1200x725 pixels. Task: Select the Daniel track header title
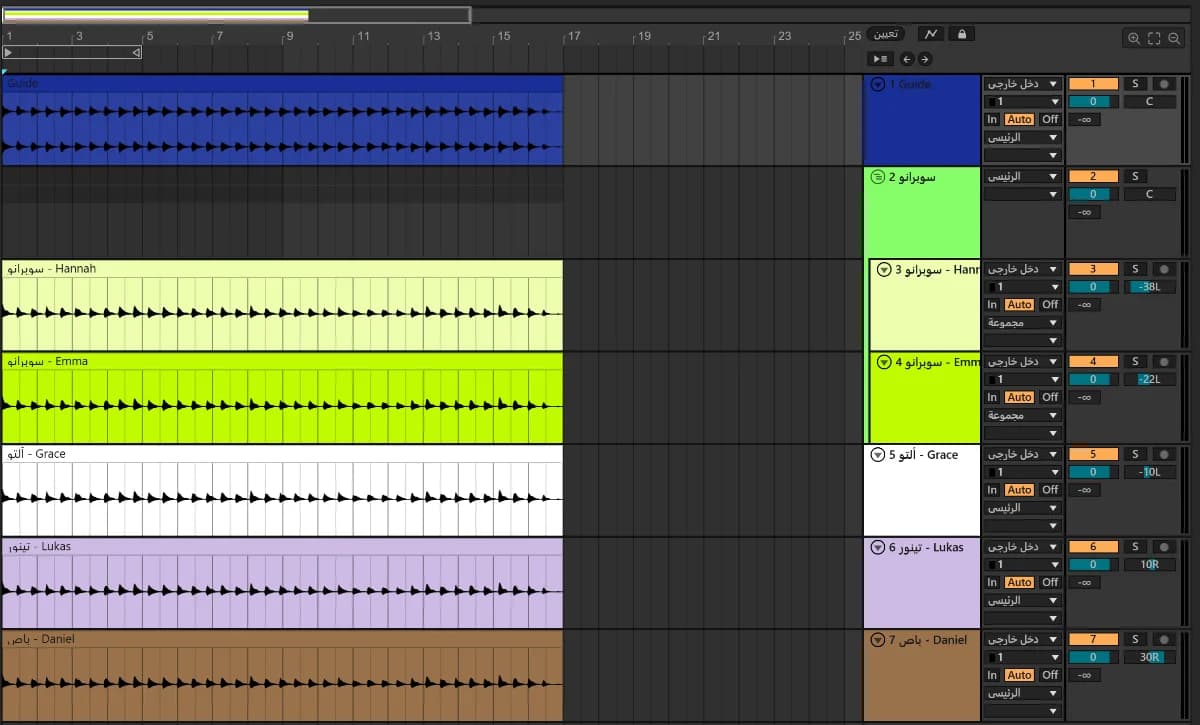(x=928, y=640)
